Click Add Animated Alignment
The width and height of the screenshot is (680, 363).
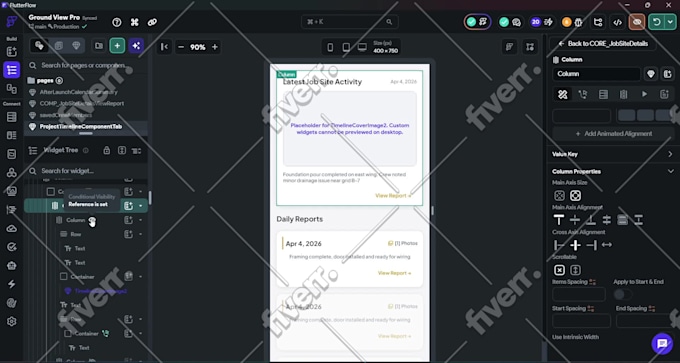pos(613,134)
